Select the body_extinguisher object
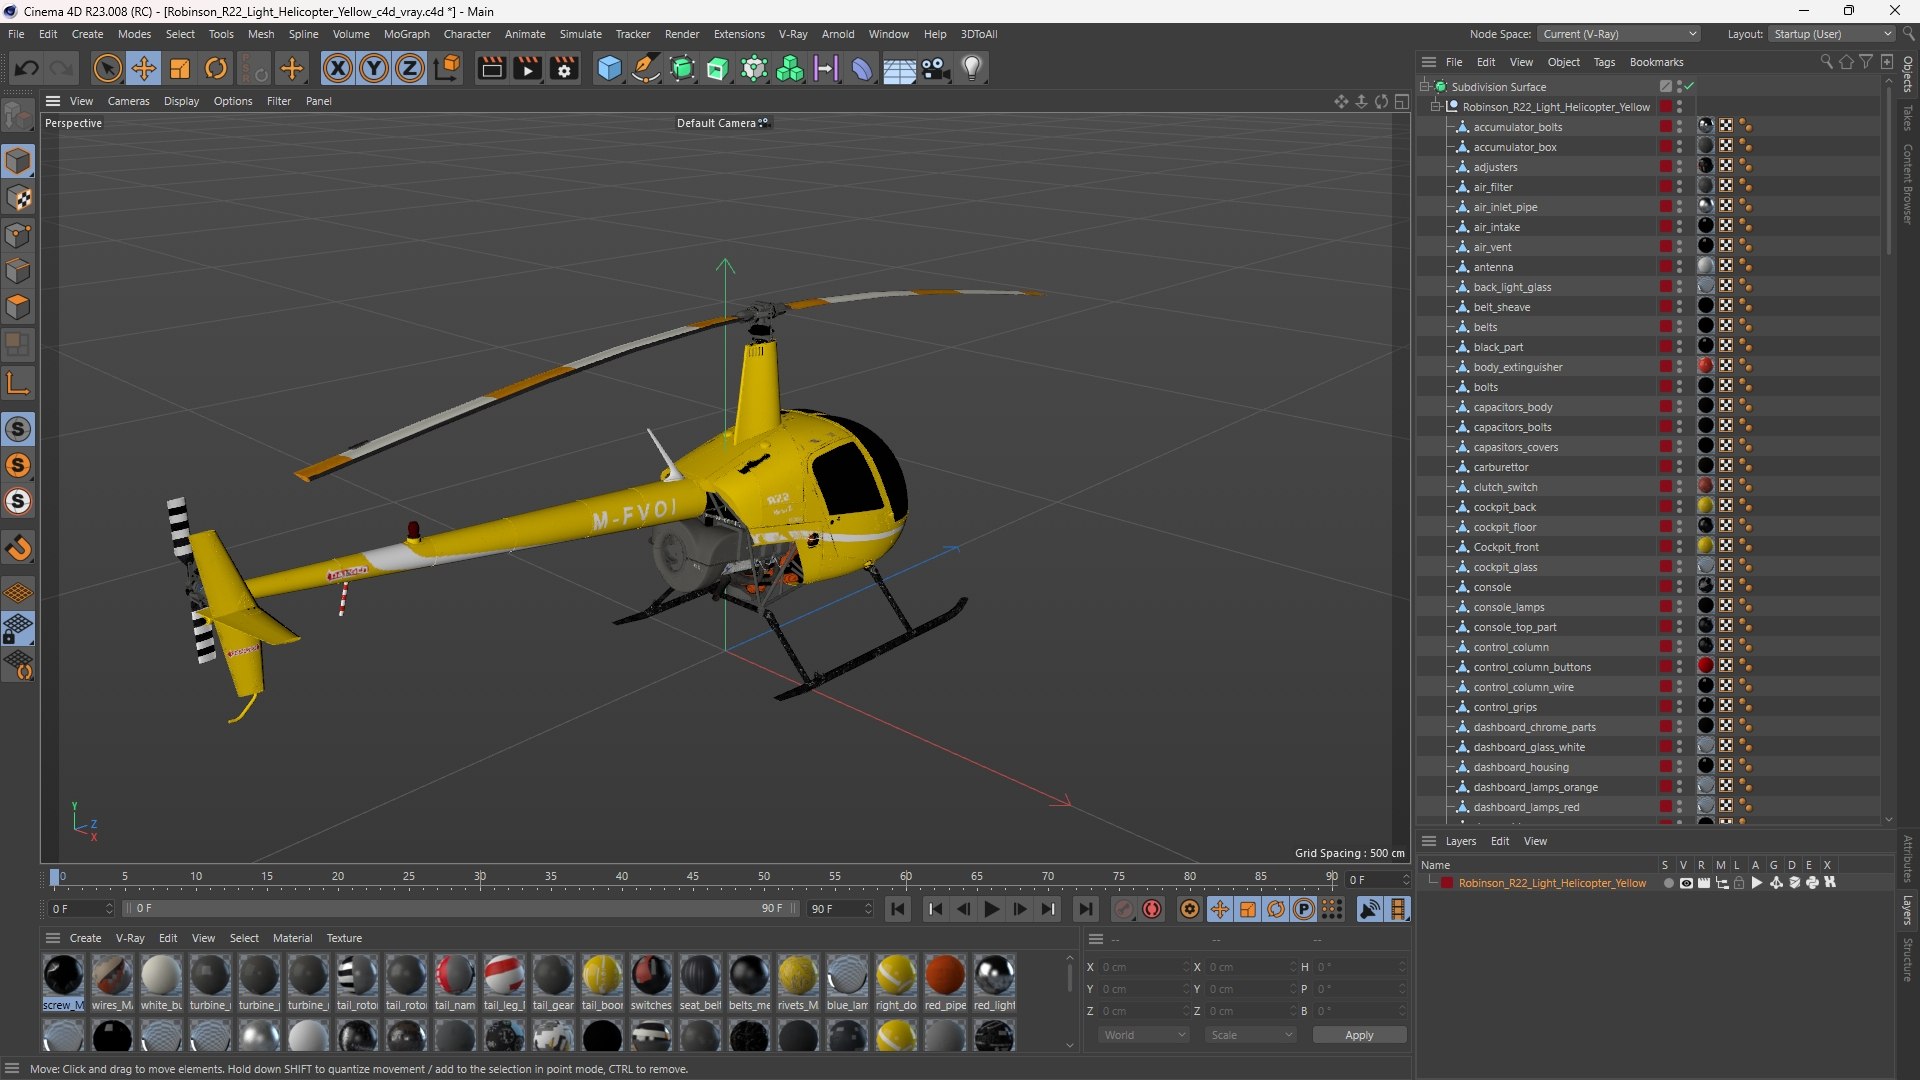Screen dimensions: 1920x1080 tap(1517, 367)
